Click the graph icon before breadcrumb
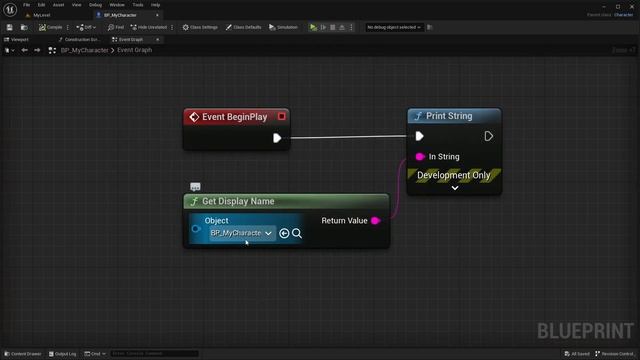Screen dimensions: 640x360 pyautogui.click(x=52, y=50)
